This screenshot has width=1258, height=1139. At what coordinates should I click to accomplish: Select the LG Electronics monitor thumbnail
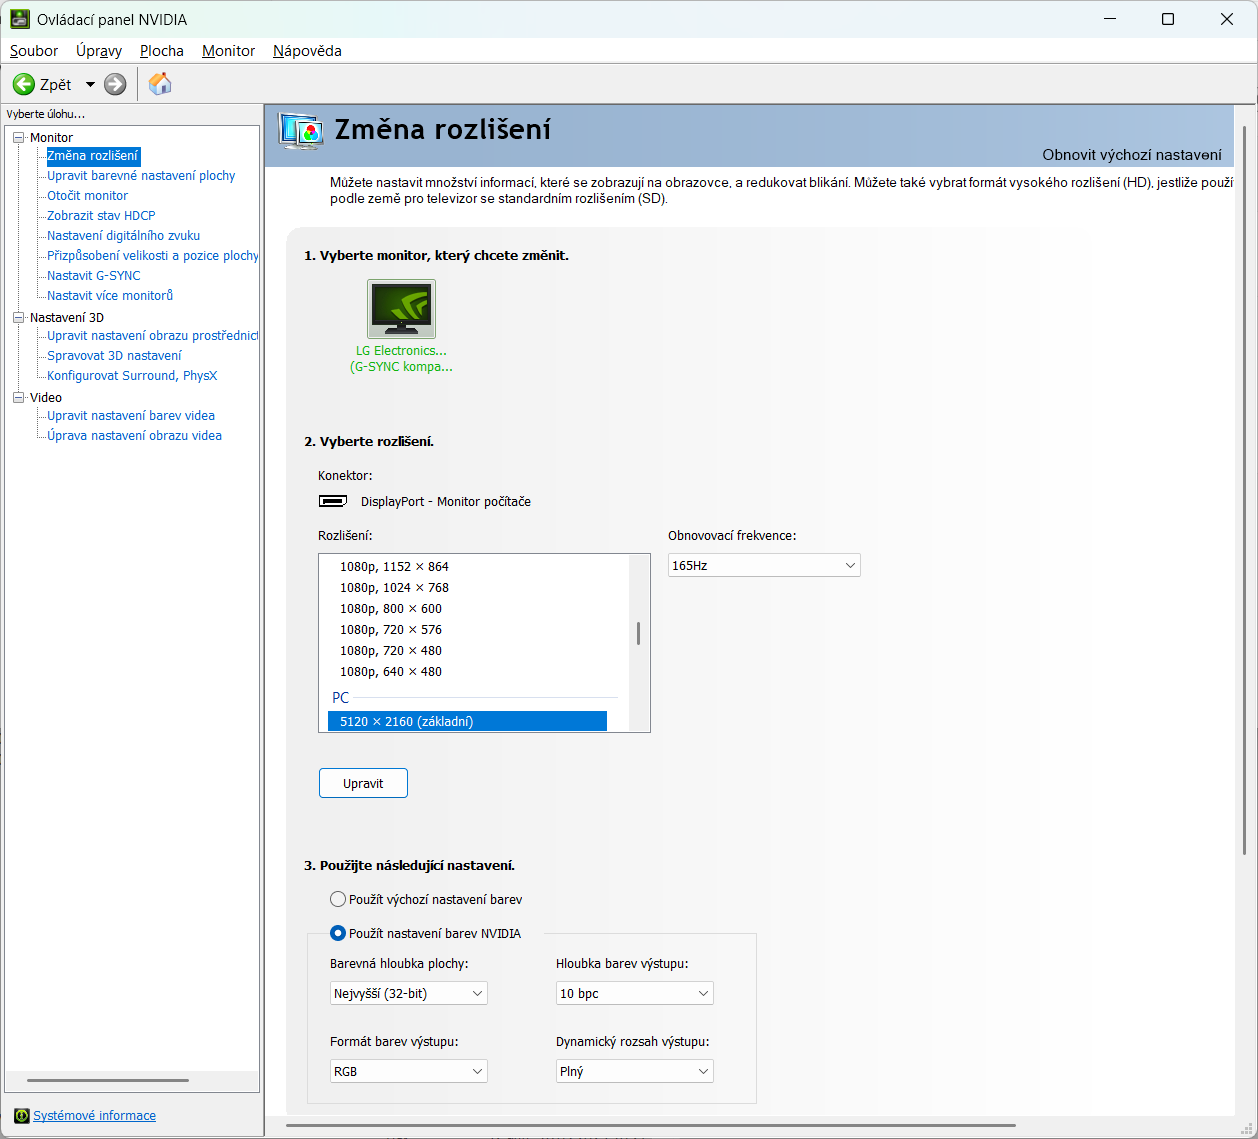coord(402,309)
